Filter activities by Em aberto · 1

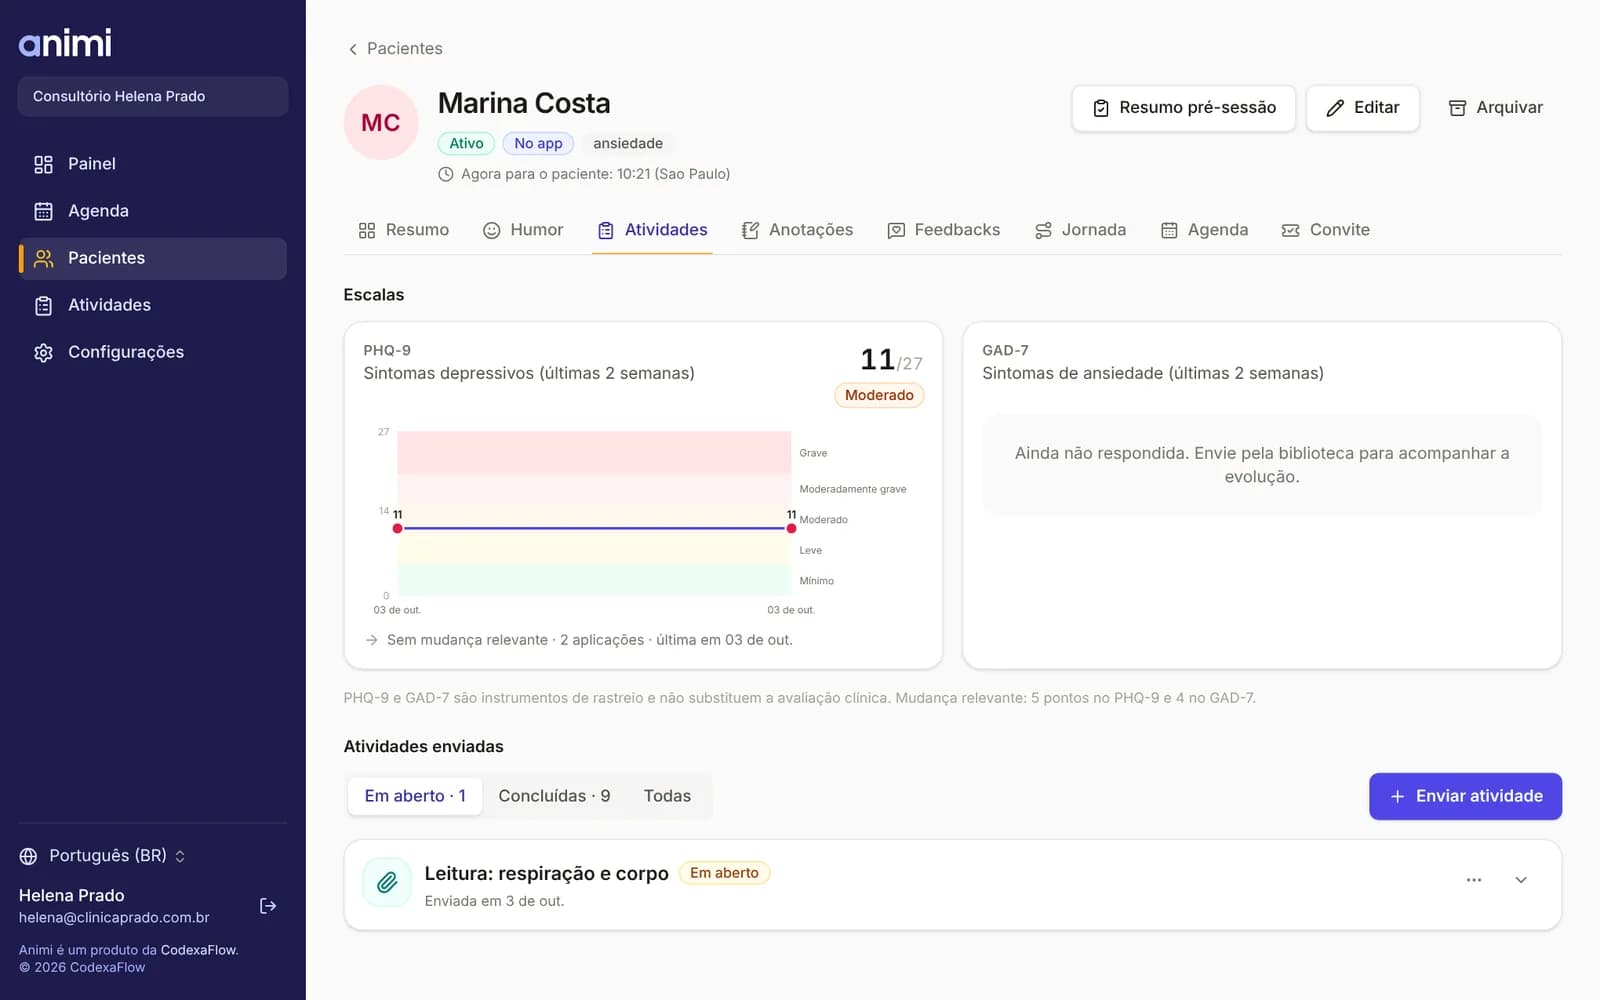[x=415, y=796]
